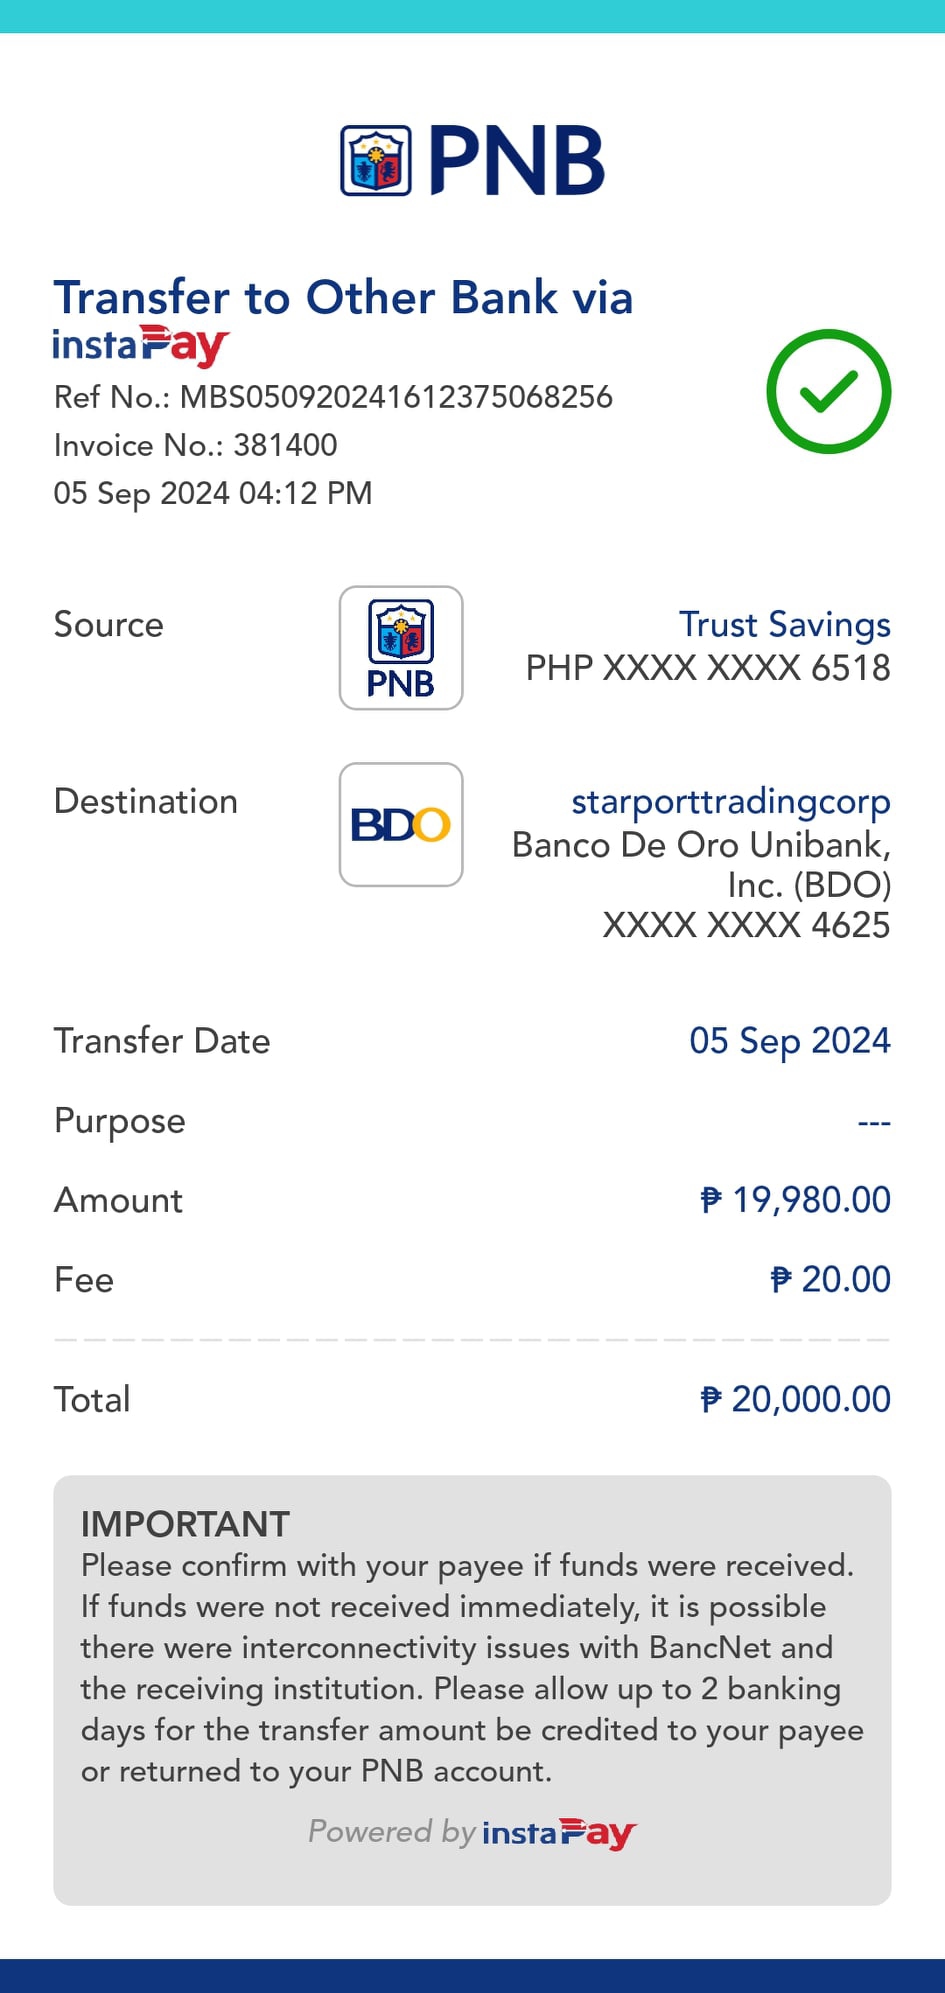Click the source account number ending 6518

tap(708, 667)
